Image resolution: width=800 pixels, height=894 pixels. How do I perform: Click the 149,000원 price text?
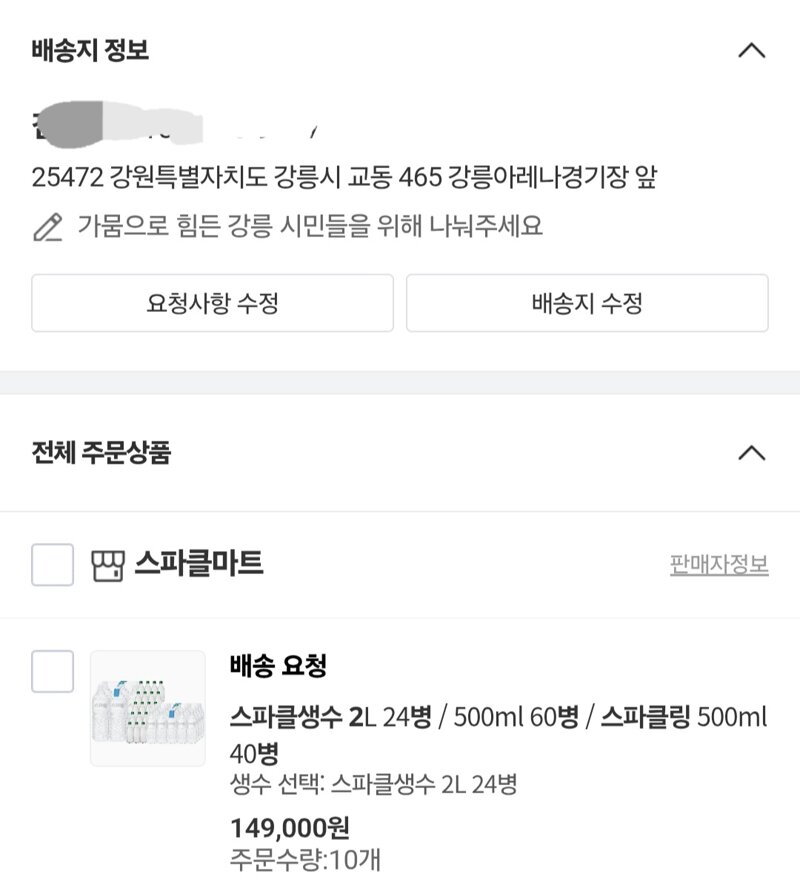pos(290,828)
